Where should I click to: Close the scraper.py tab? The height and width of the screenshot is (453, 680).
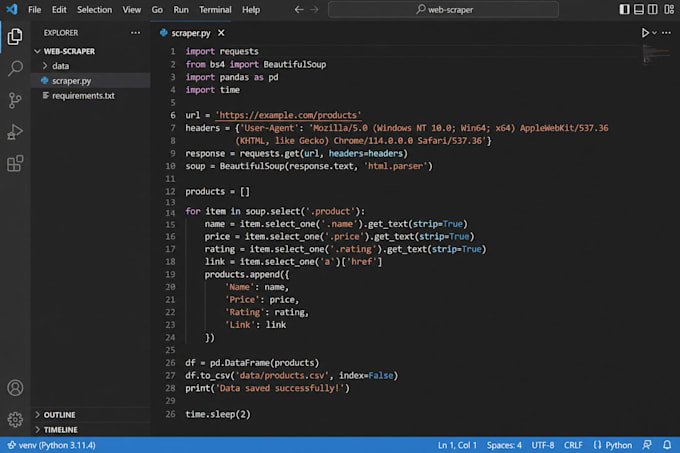click(221, 33)
